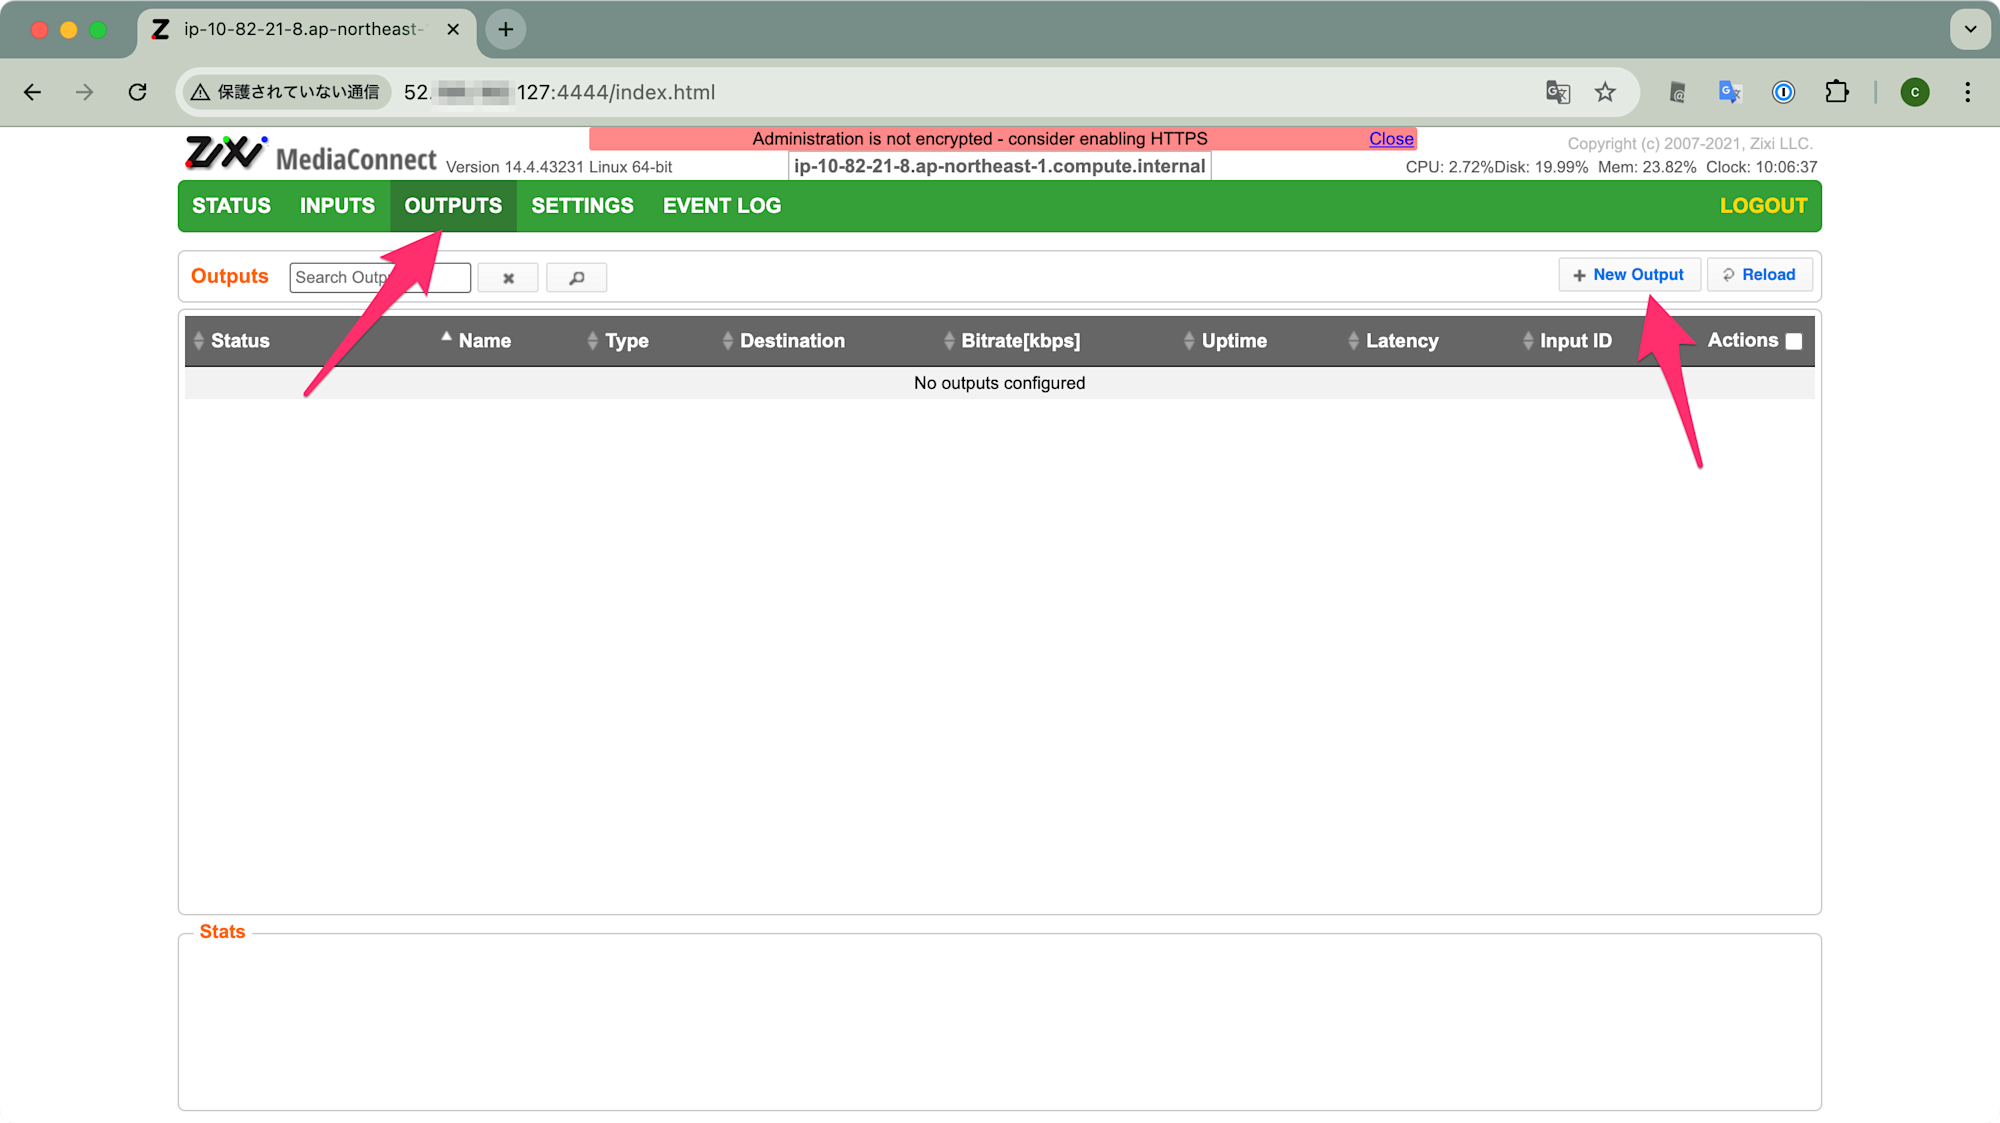Open the 1Password extension icon

point(1783,92)
